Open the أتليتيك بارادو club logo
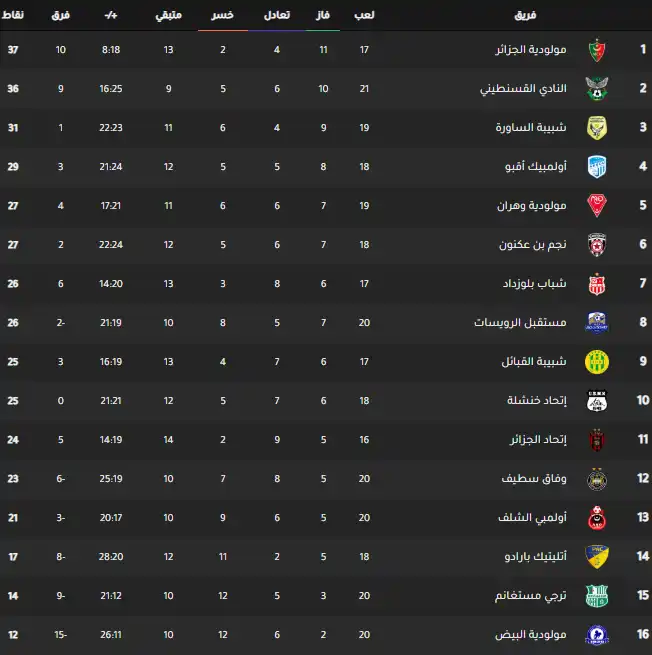Viewport: 652px width, 655px height. (597, 556)
